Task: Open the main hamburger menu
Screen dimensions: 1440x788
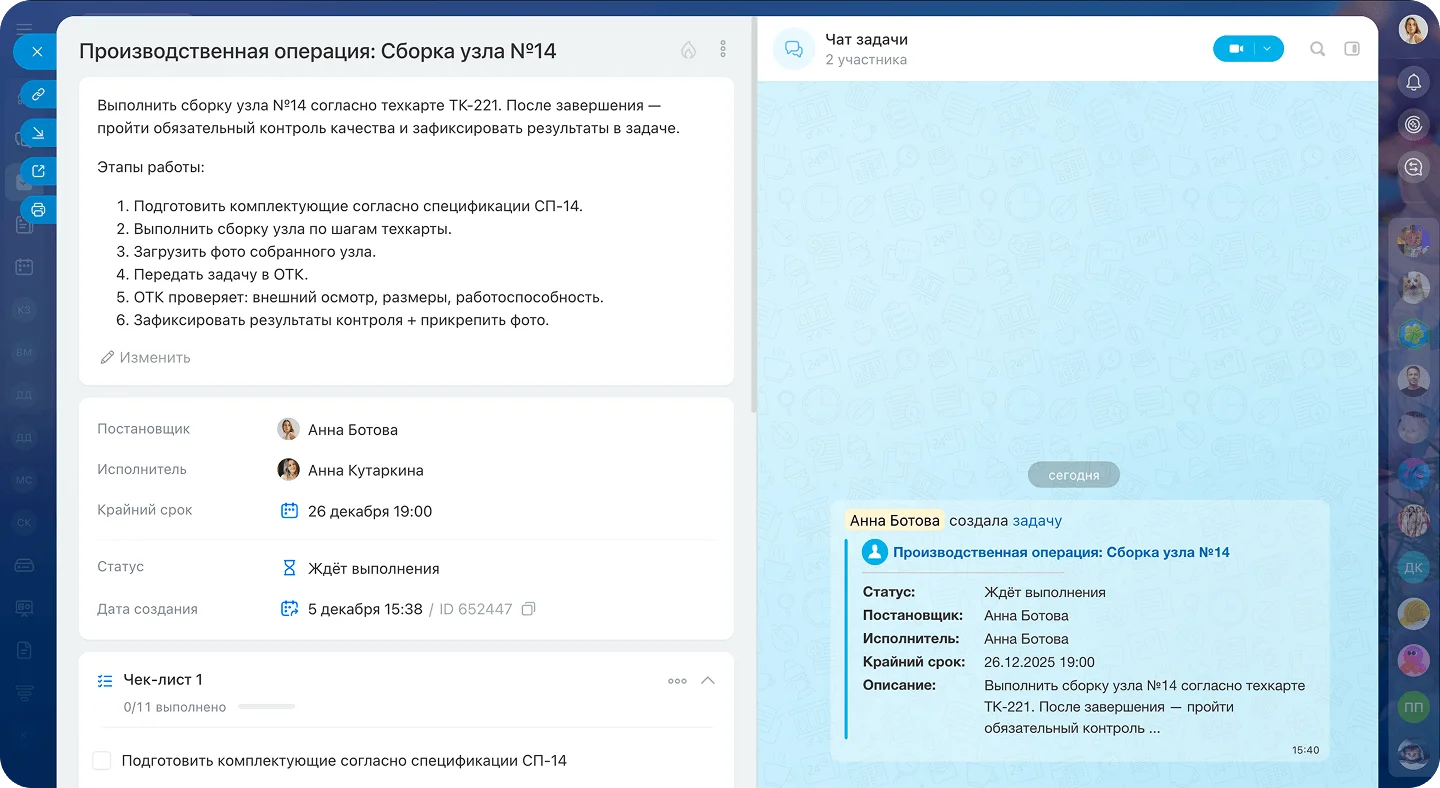Action: (24, 28)
